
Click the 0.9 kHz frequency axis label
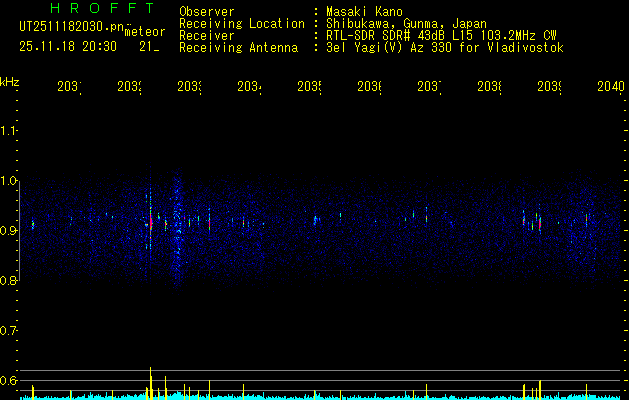tap(8, 230)
